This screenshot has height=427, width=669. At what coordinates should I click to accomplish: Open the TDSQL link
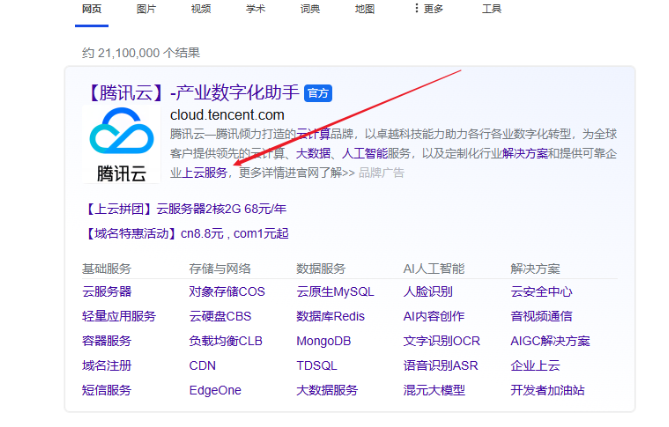point(317,366)
